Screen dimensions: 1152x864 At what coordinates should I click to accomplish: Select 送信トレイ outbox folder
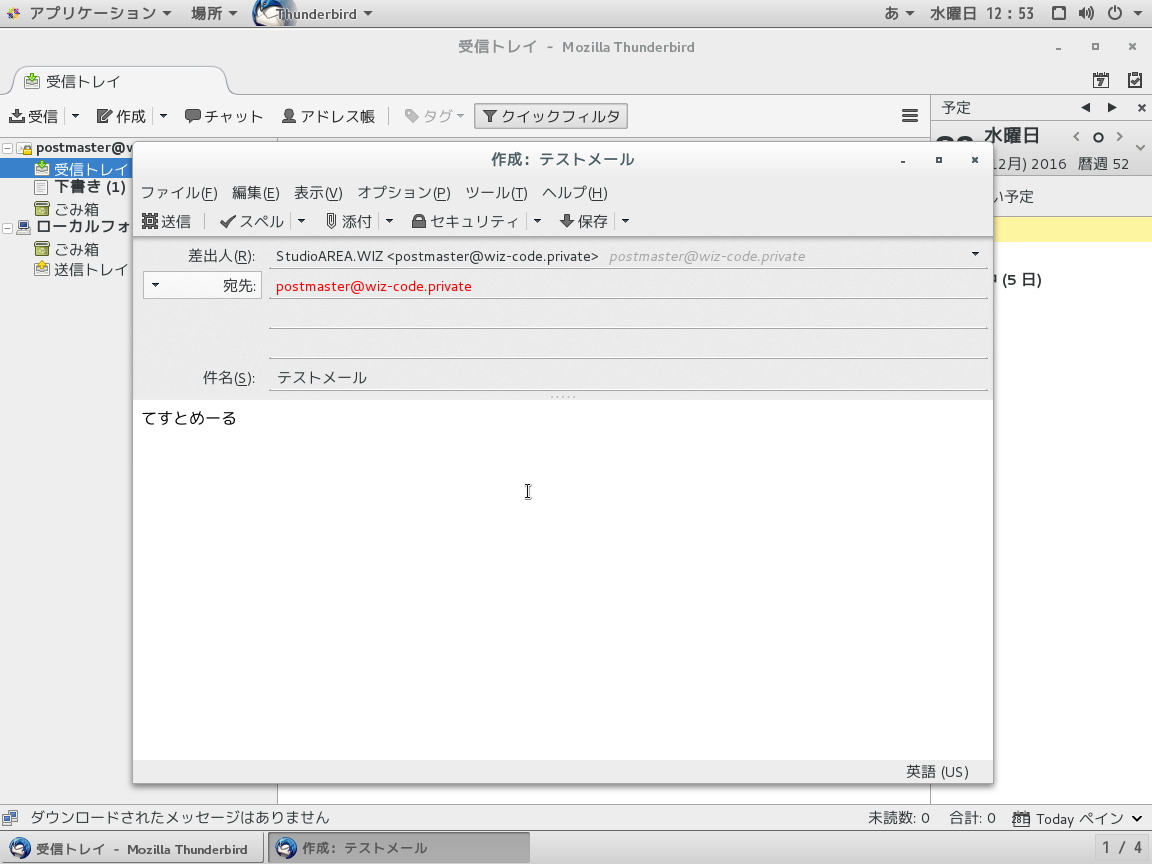pyautogui.click(x=82, y=269)
